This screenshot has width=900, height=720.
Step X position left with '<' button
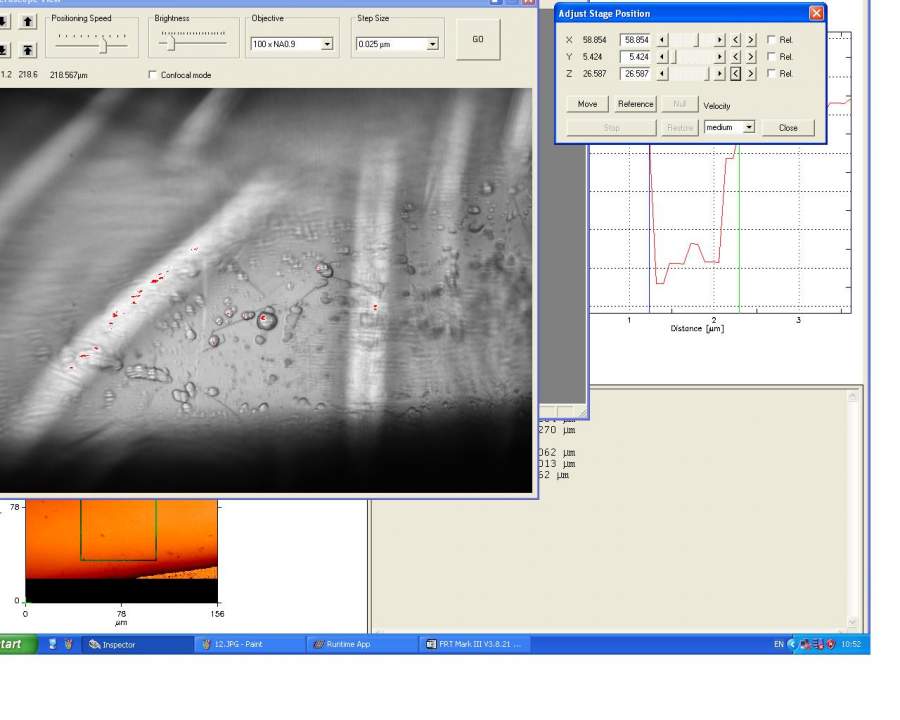coord(736,40)
